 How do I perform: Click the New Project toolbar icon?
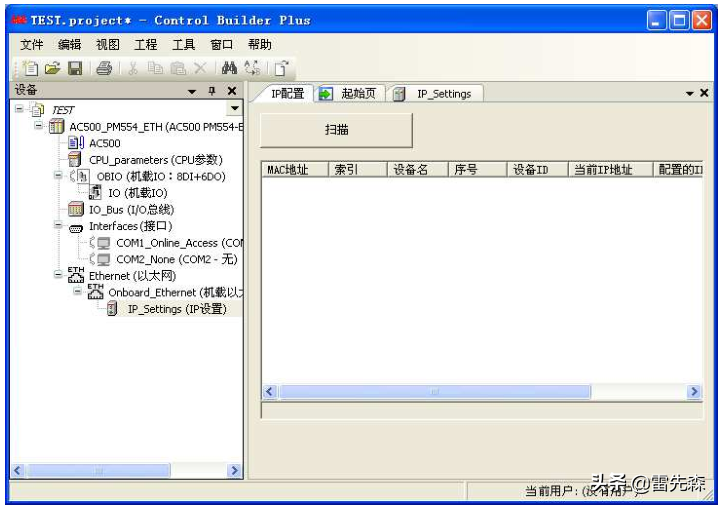tap(31, 68)
